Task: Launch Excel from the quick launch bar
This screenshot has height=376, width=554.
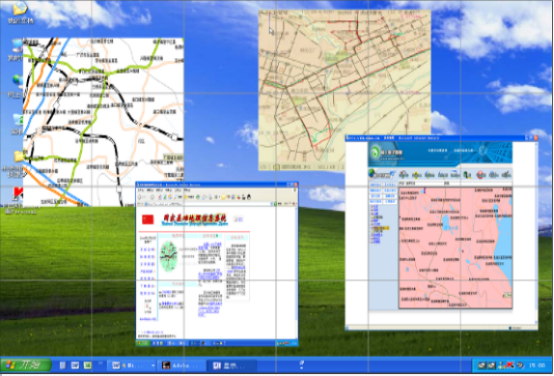Action: click(87, 365)
